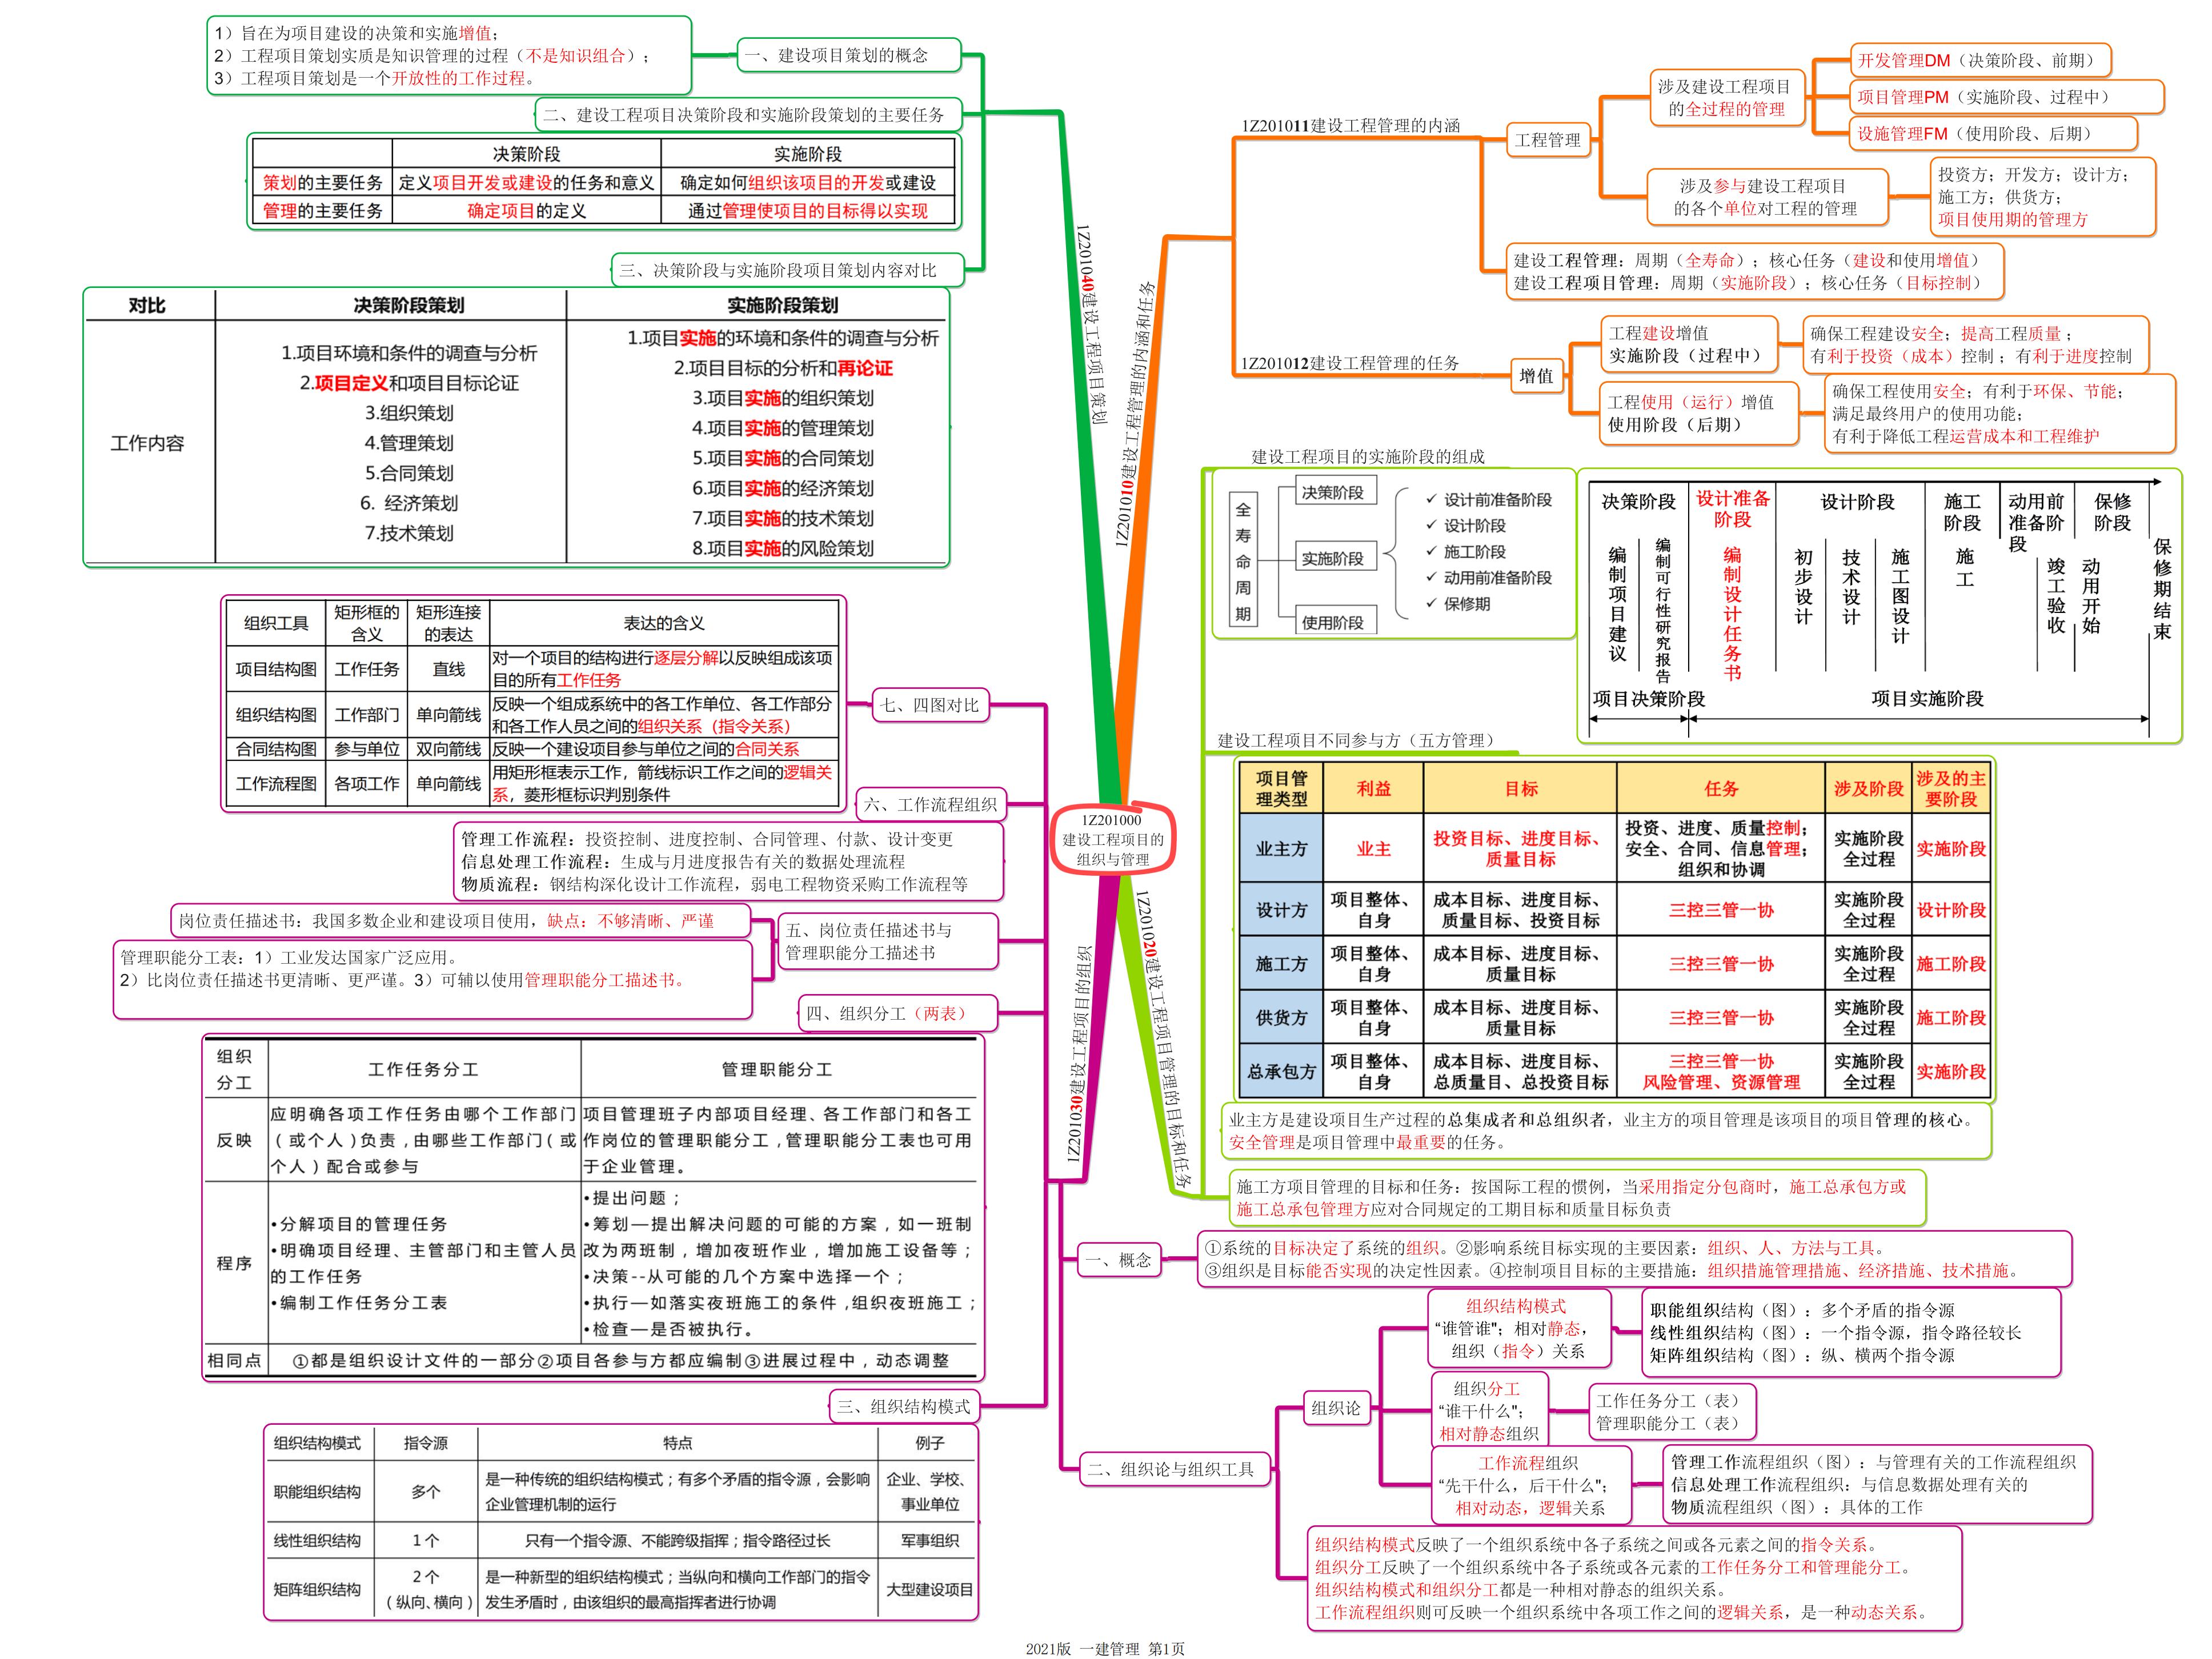Click node "二、建设工程项目决策阶段和实施阶段策划的主要任务"
2212x1659 pixels.
click(748, 114)
